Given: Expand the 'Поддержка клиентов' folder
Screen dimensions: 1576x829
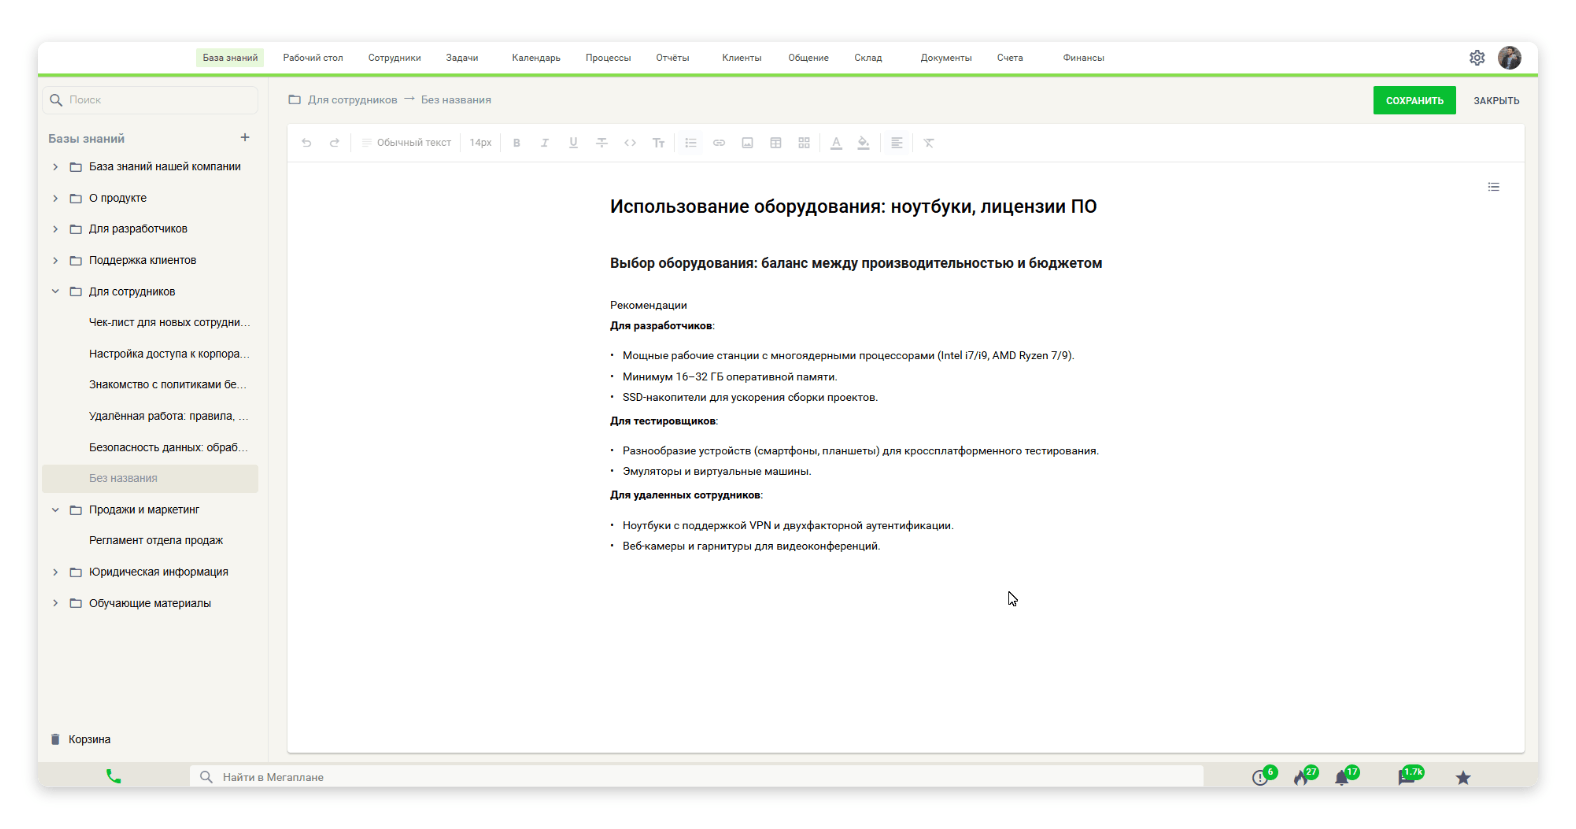Looking at the screenshot, I should (x=55, y=260).
